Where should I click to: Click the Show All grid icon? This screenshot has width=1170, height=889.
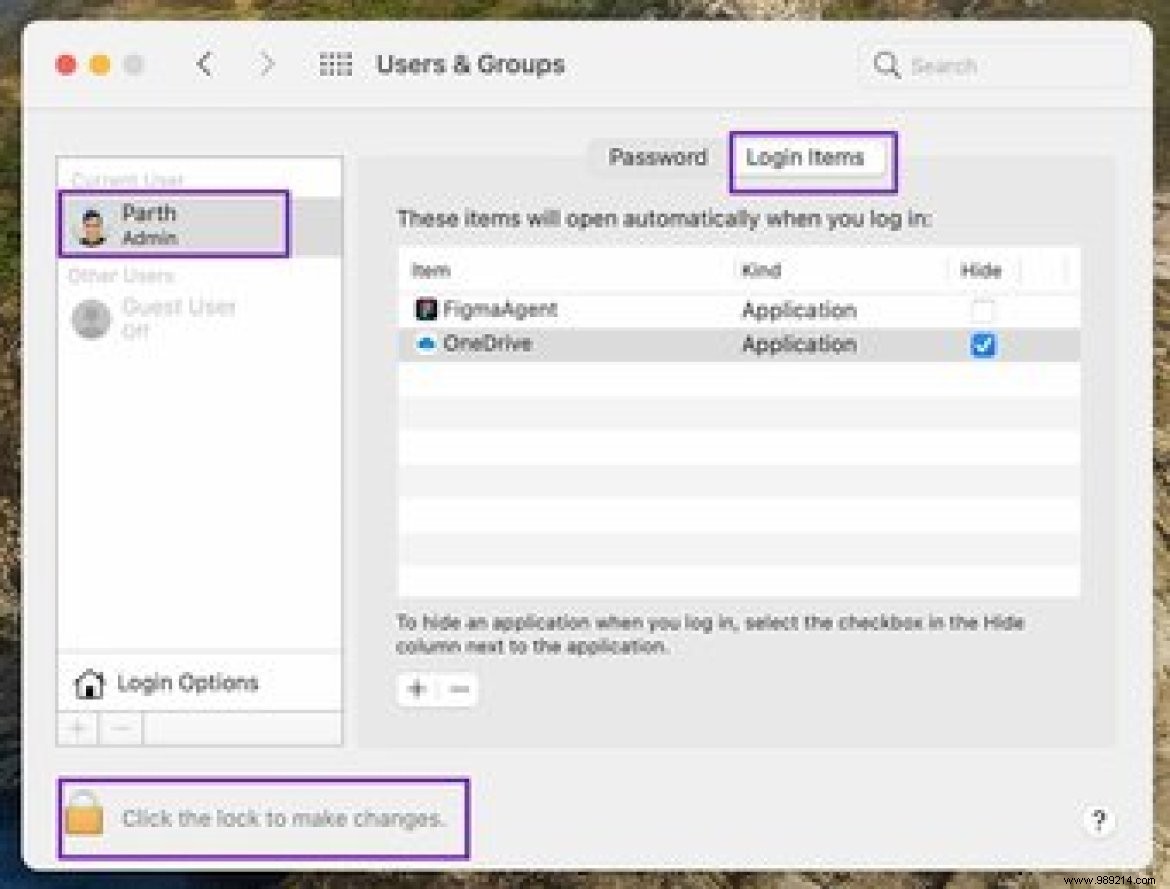pyautogui.click(x=335, y=63)
